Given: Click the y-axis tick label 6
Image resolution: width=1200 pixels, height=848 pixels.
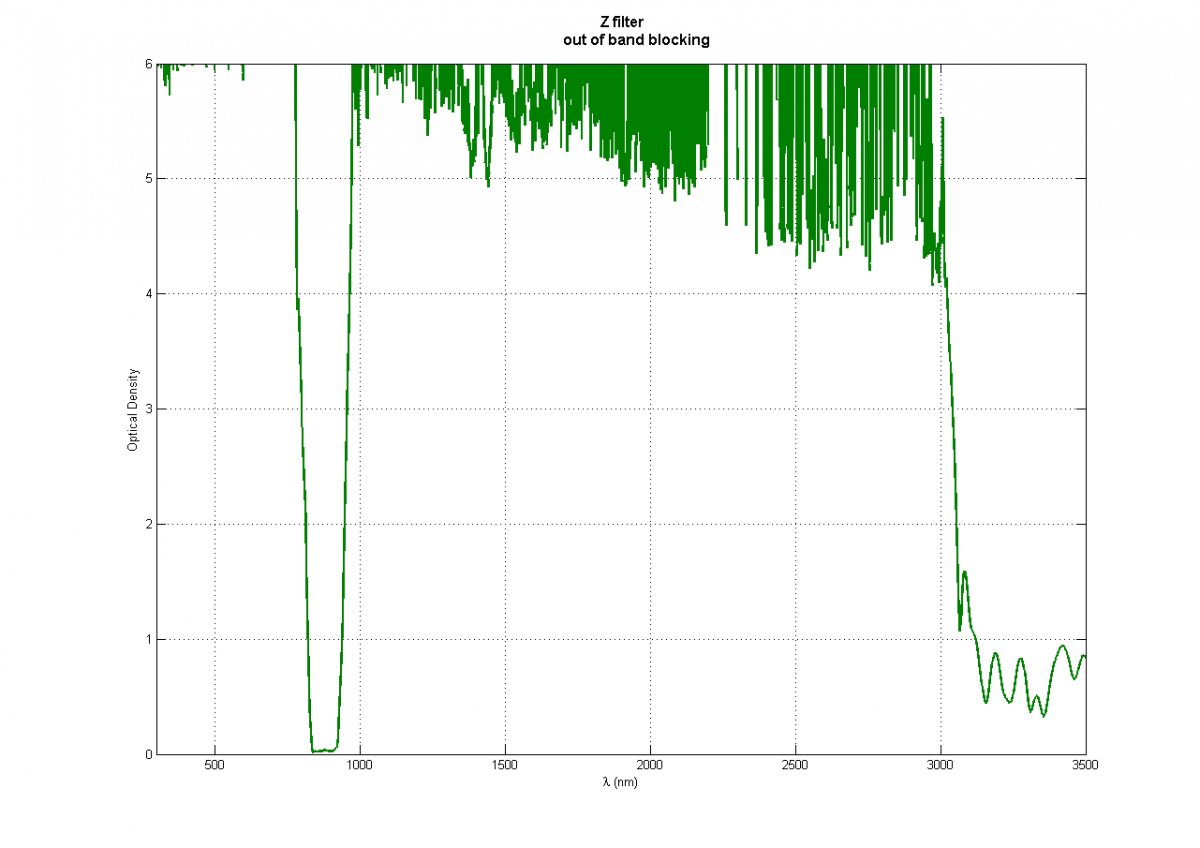Looking at the screenshot, I should tap(147, 64).
